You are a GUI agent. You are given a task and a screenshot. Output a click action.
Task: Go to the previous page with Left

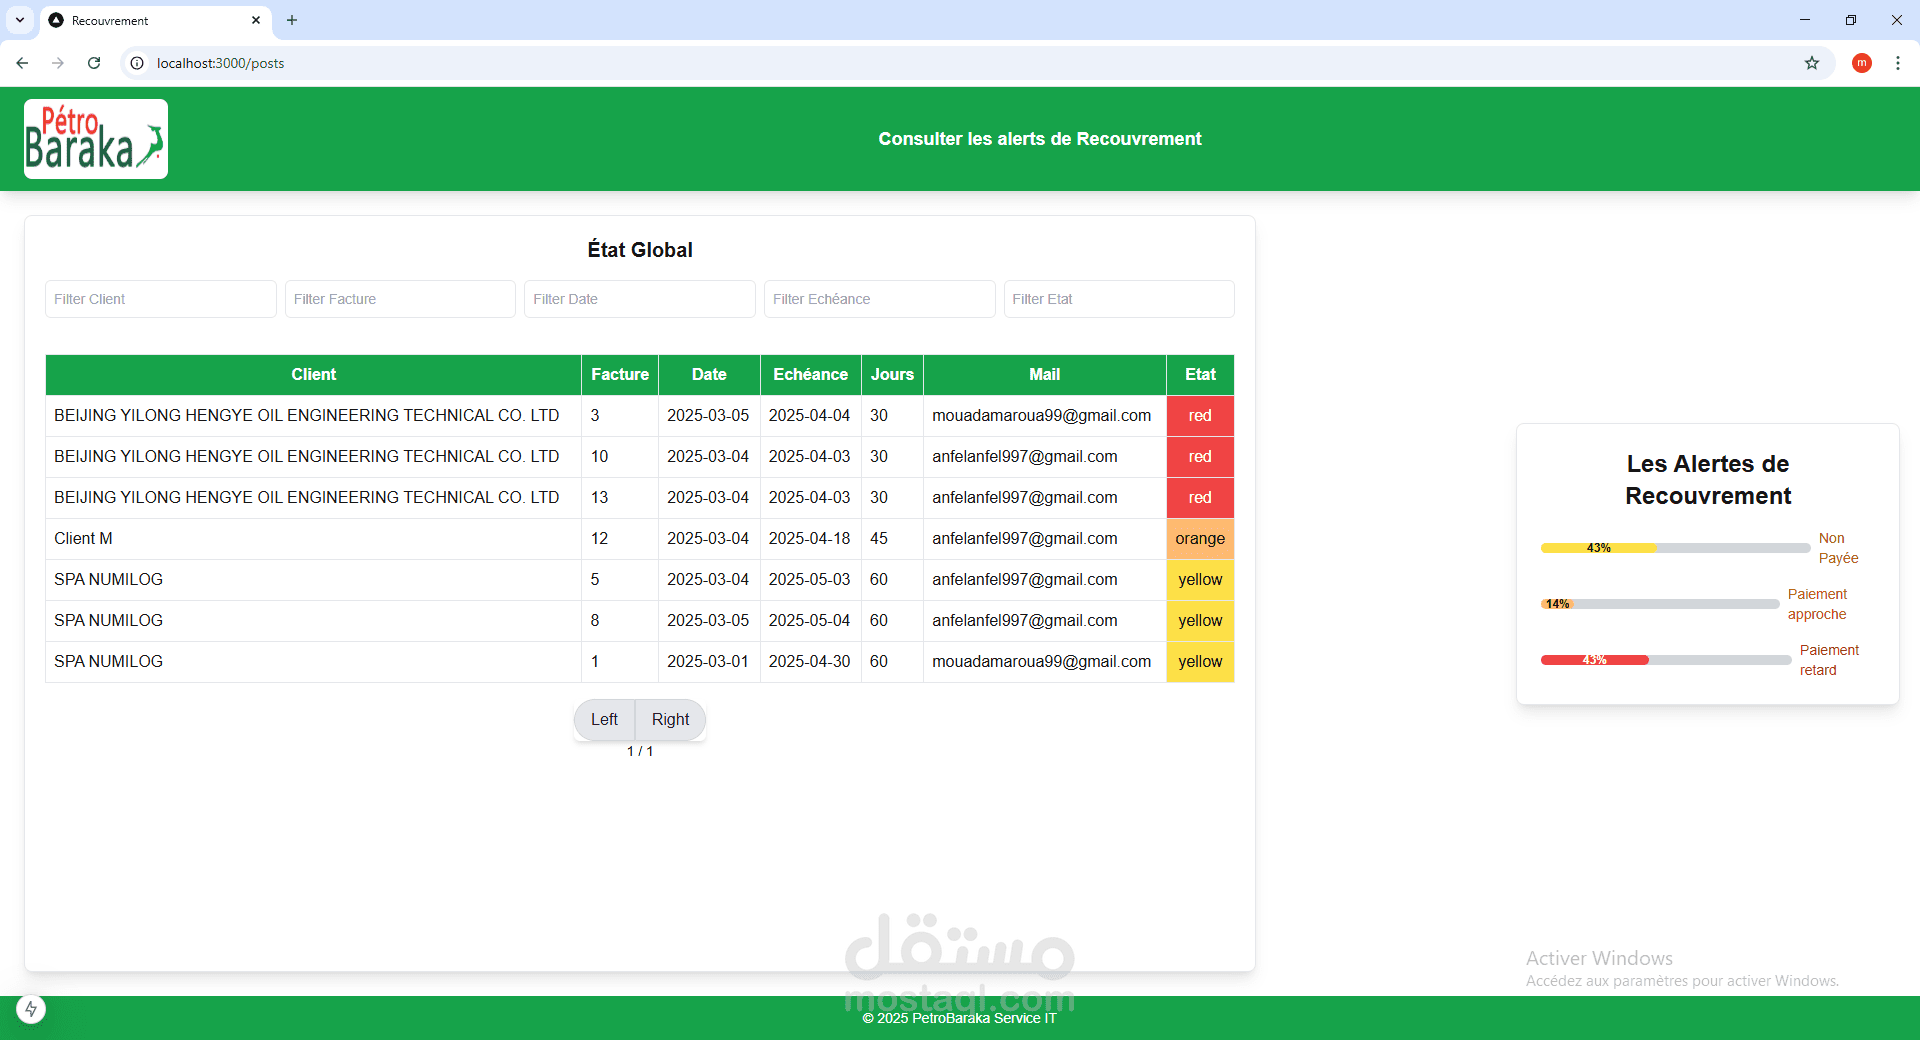pyautogui.click(x=604, y=719)
